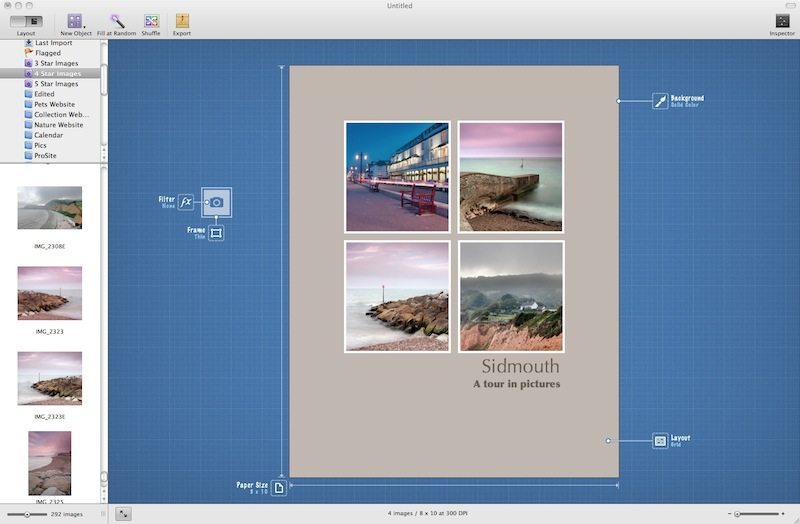Click the Shuffle toolbar icon

coord(152,21)
